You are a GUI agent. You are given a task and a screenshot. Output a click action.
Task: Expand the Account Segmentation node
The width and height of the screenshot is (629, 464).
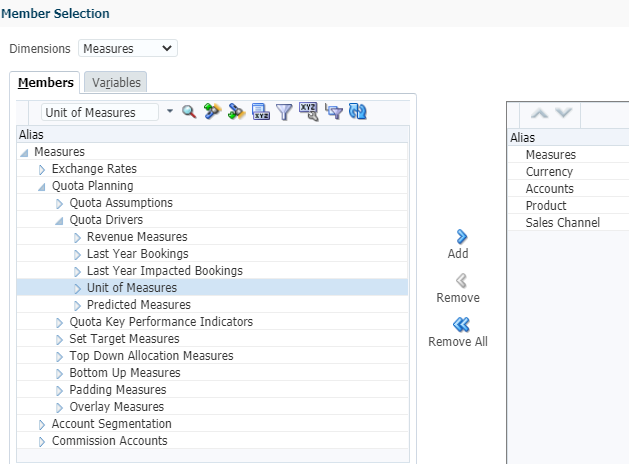coord(42,425)
